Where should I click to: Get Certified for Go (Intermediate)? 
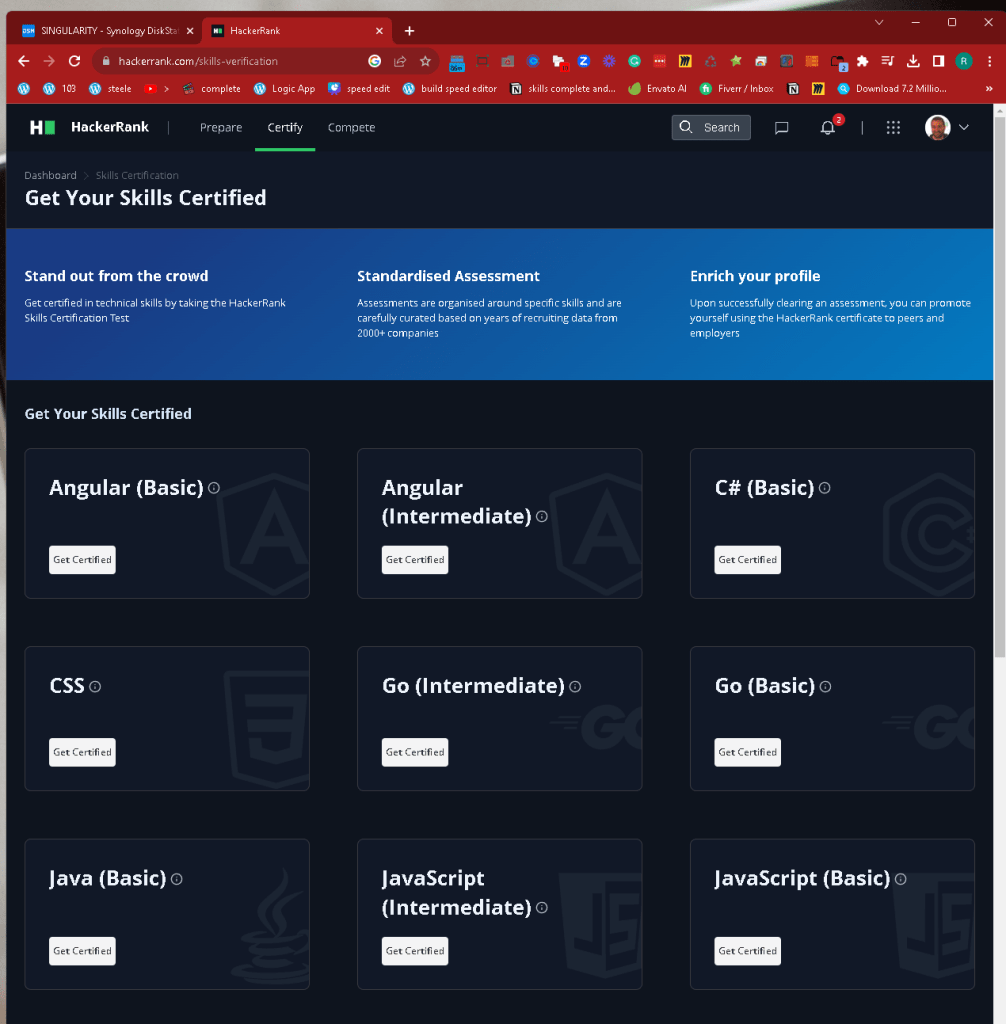(x=415, y=752)
